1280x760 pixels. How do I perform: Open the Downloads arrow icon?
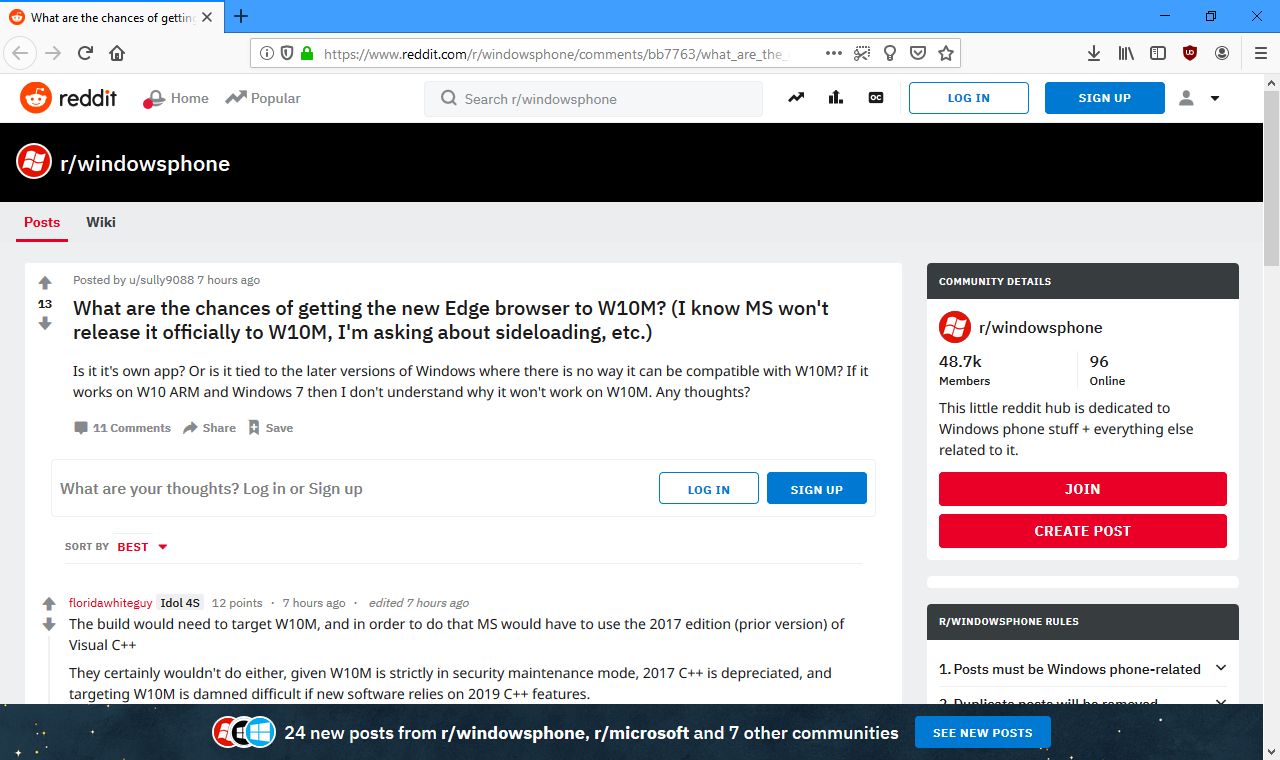pyautogui.click(x=1094, y=53)
